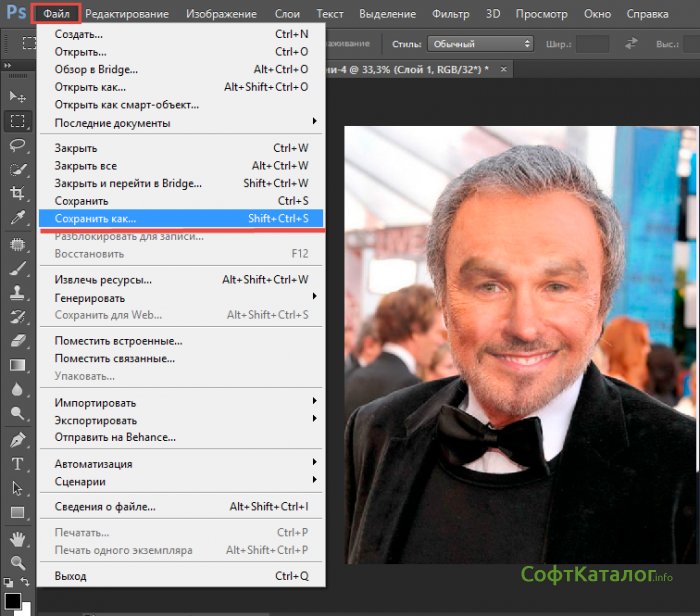Open the Стили dropdown set to Обычный
Image resolution: width=700 pixels, height=616 pixels.
[x=480, y=44]
